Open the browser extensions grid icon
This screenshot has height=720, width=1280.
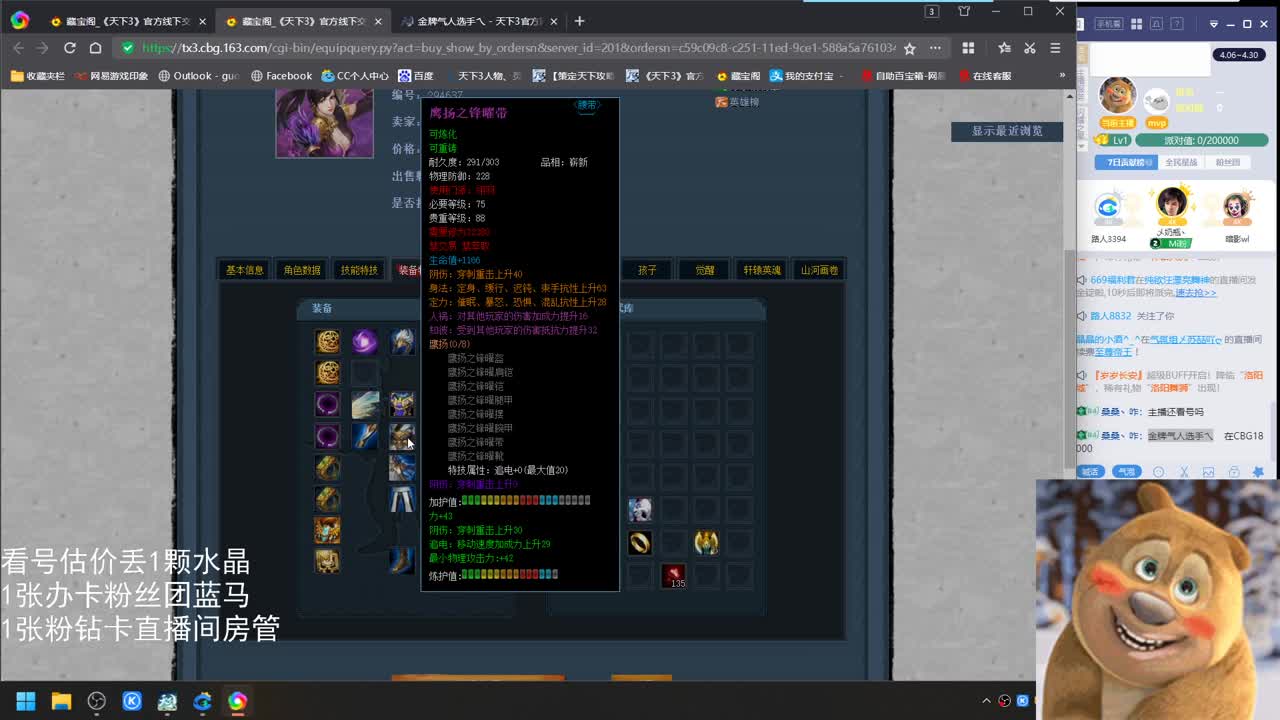[968, 48]
